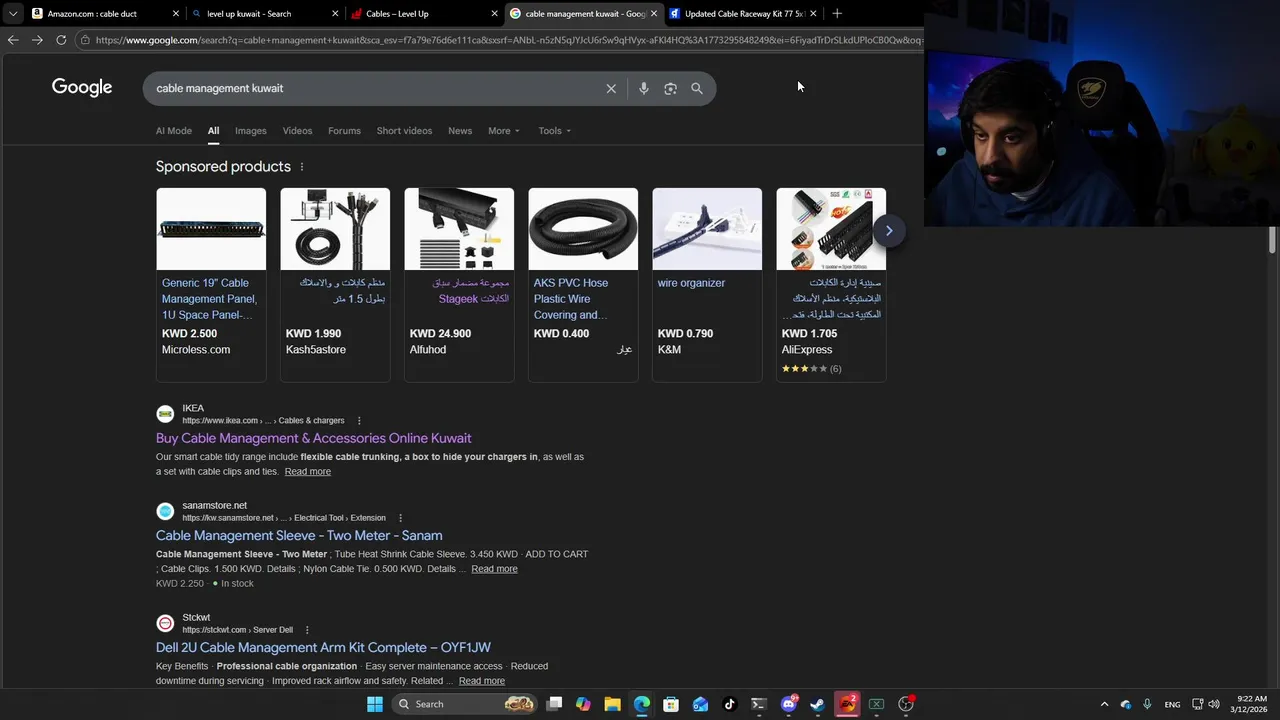Open the Google logo homepage

coord(82,87)
